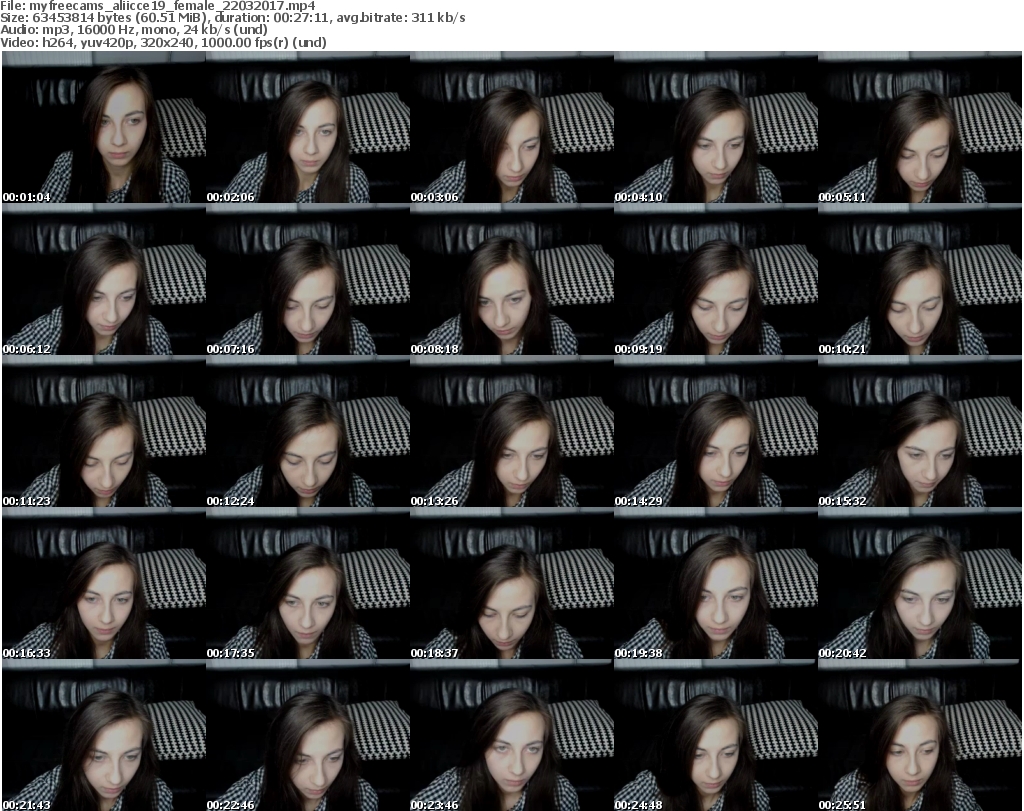Image resolution: width=1024 pixels, height=811 pixels.
Task: Select the thumbnail frame stamped 00:04:10
Action: coord(716,127)
